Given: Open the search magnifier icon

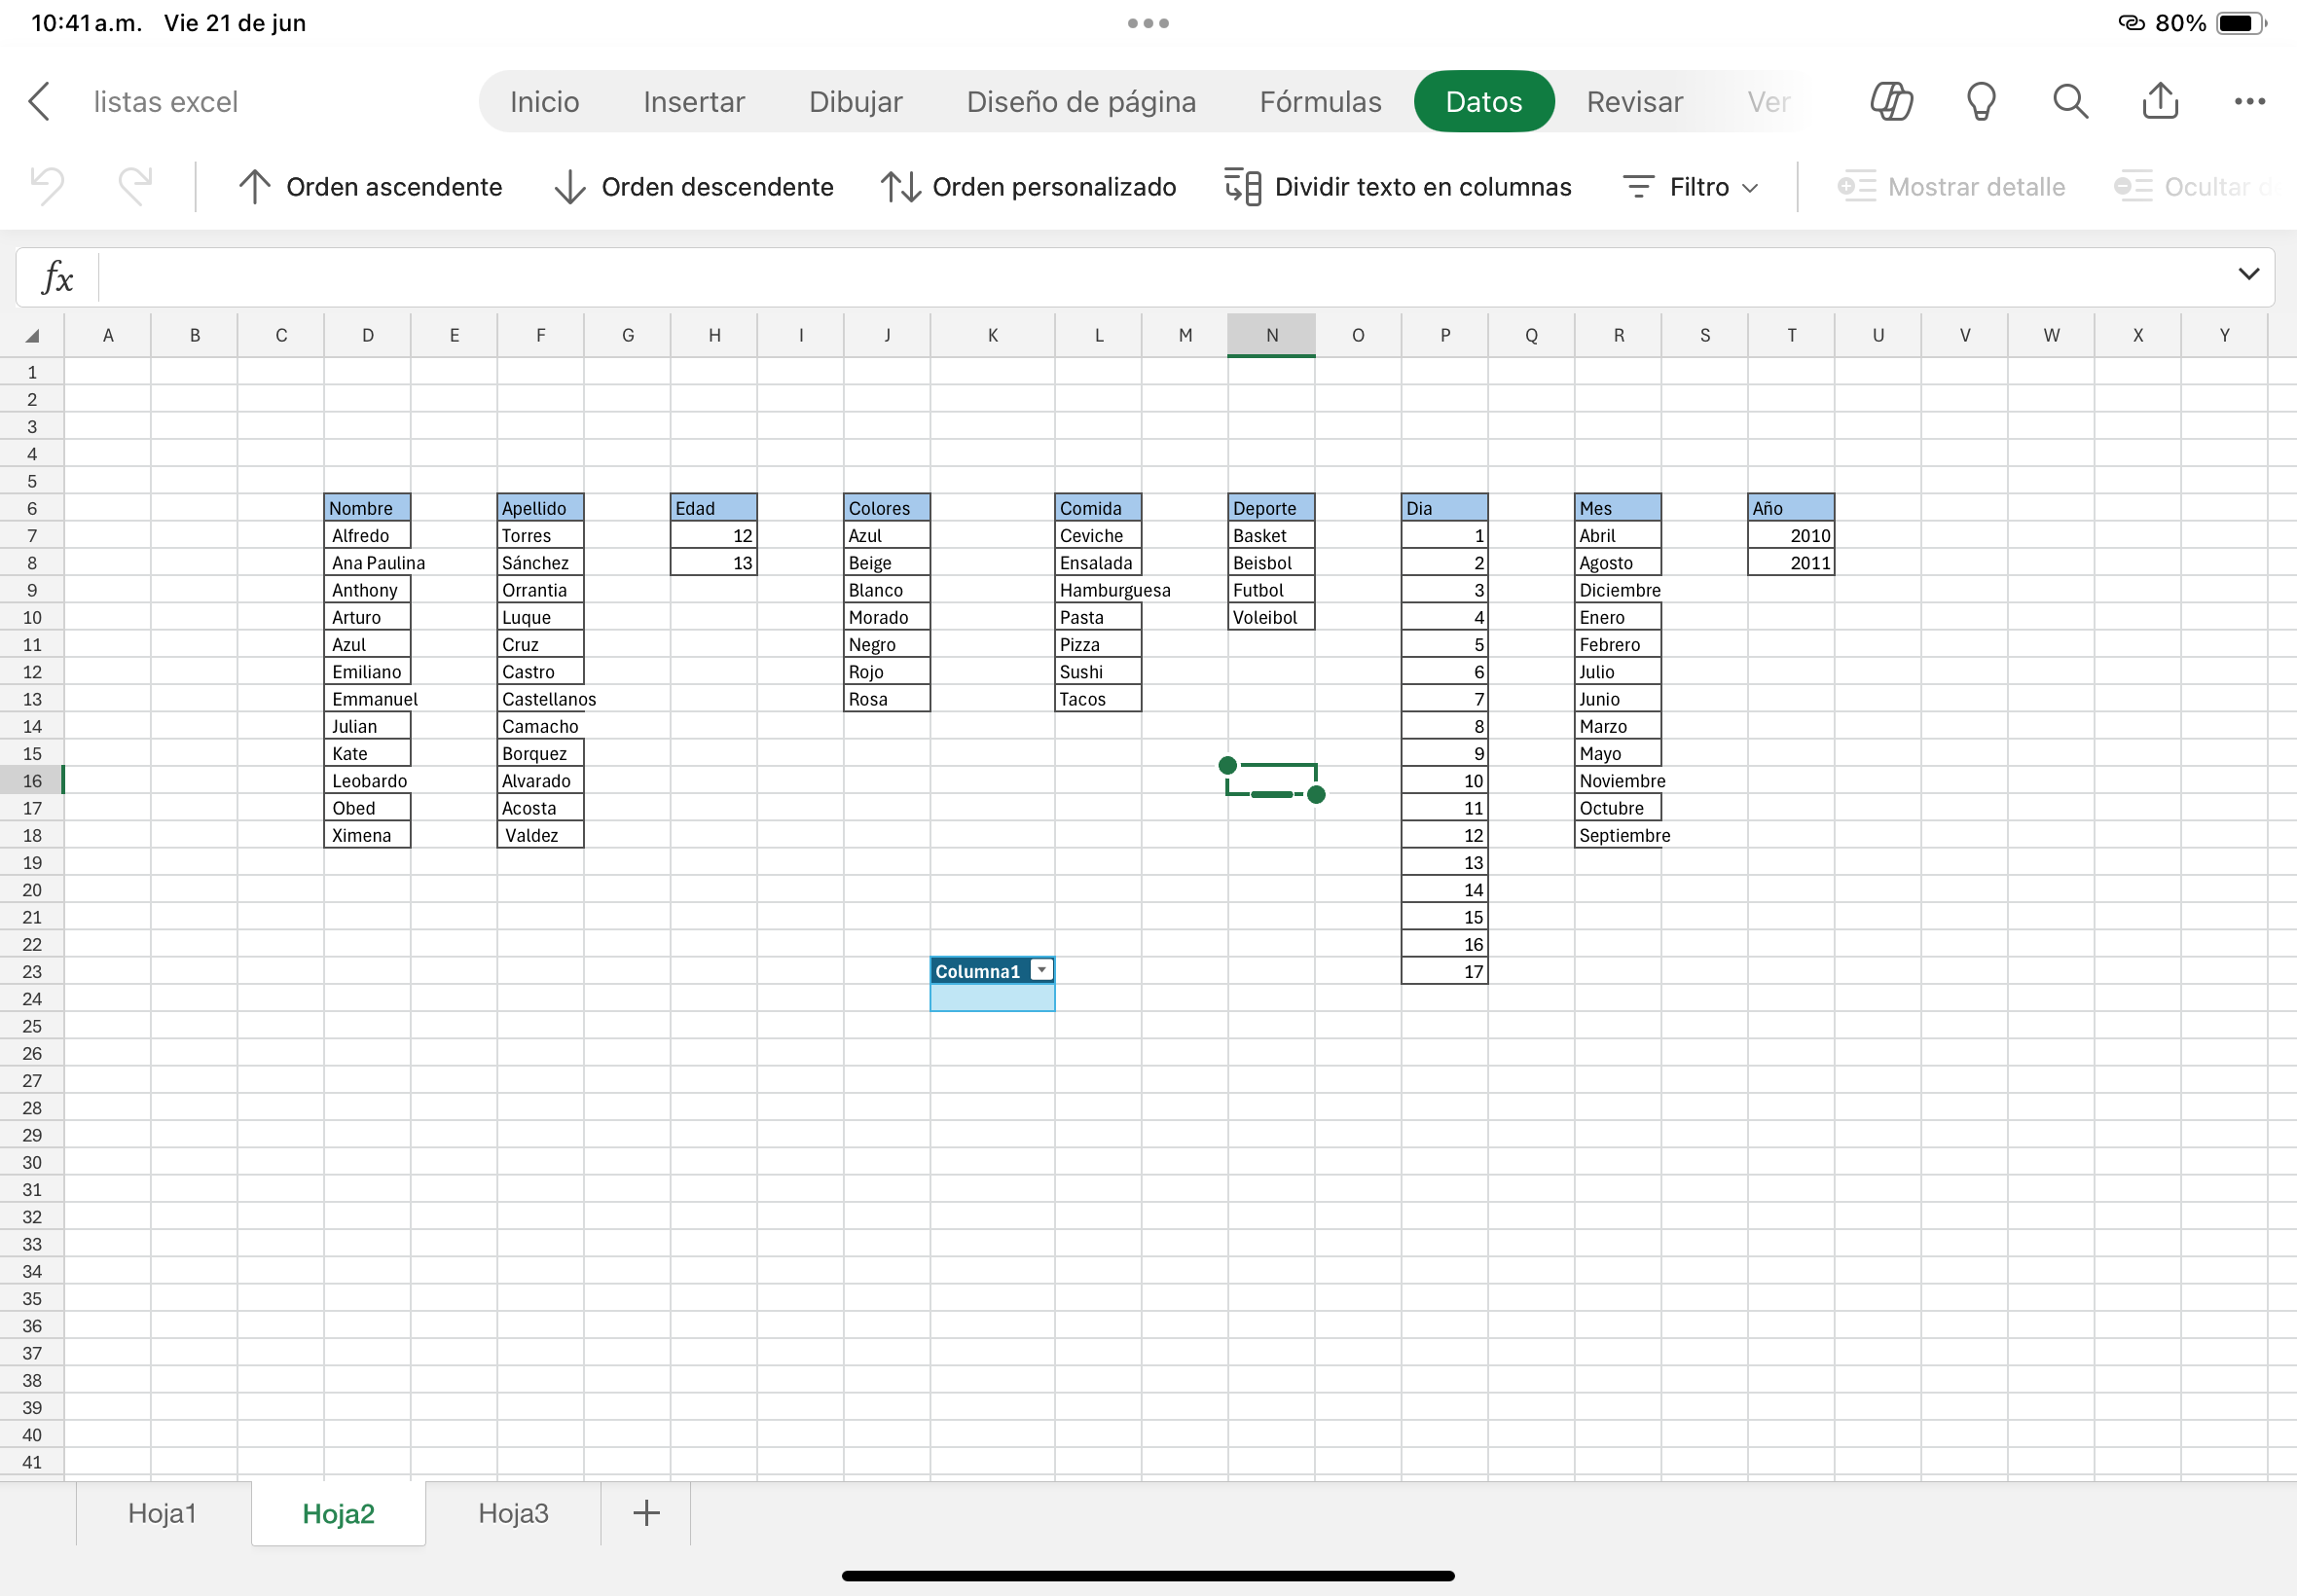Looking at the screenshot, I should pos(2070,102).
